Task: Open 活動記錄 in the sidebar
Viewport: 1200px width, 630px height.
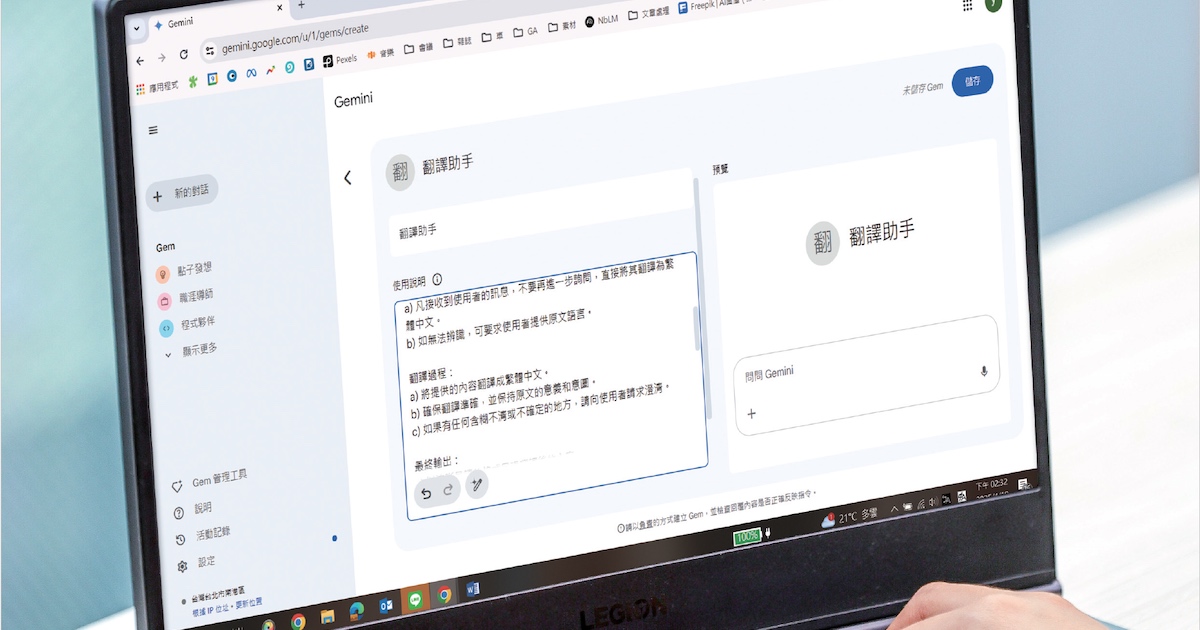Action: [x=203, y=535]
